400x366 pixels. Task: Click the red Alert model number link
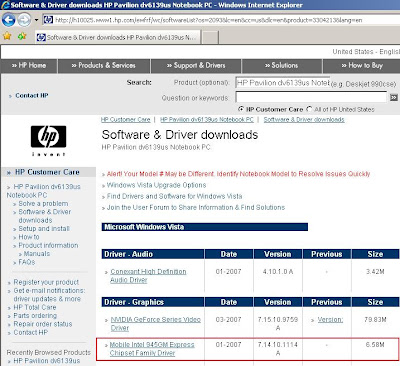point(238,174)
